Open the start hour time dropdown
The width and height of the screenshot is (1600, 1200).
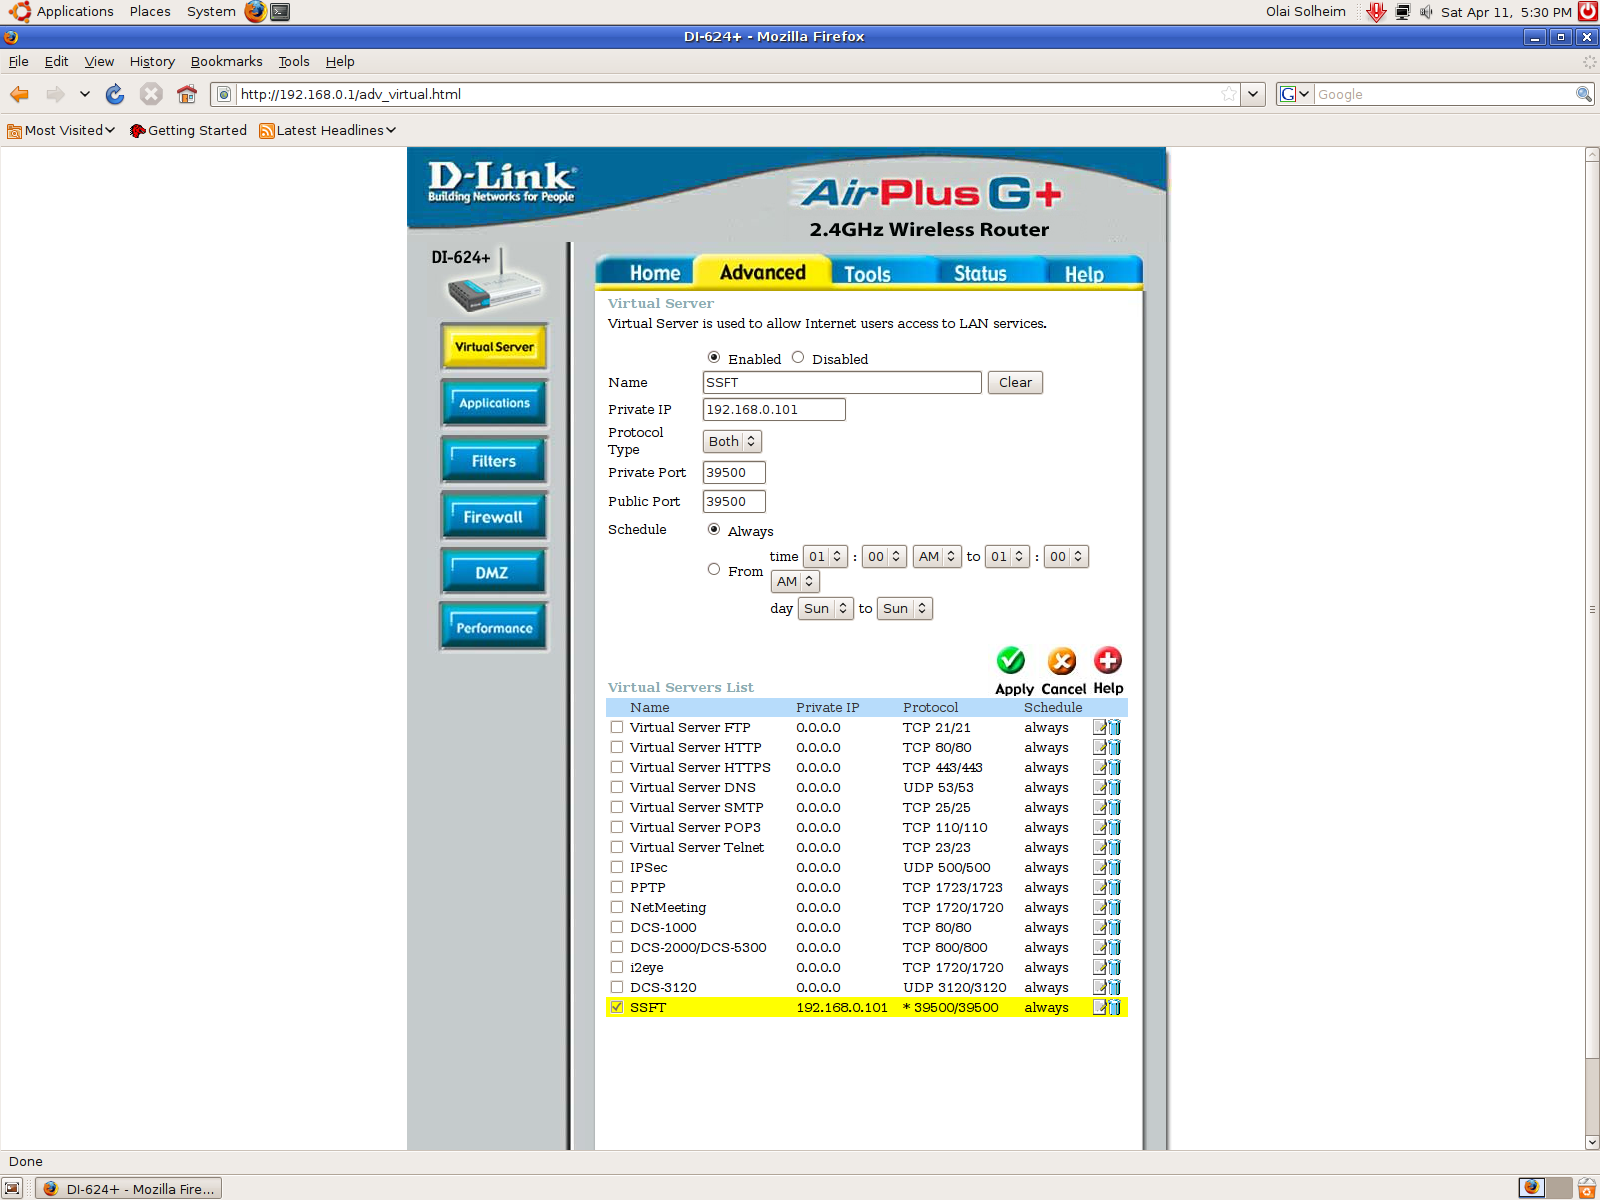[x=826, y=556]
